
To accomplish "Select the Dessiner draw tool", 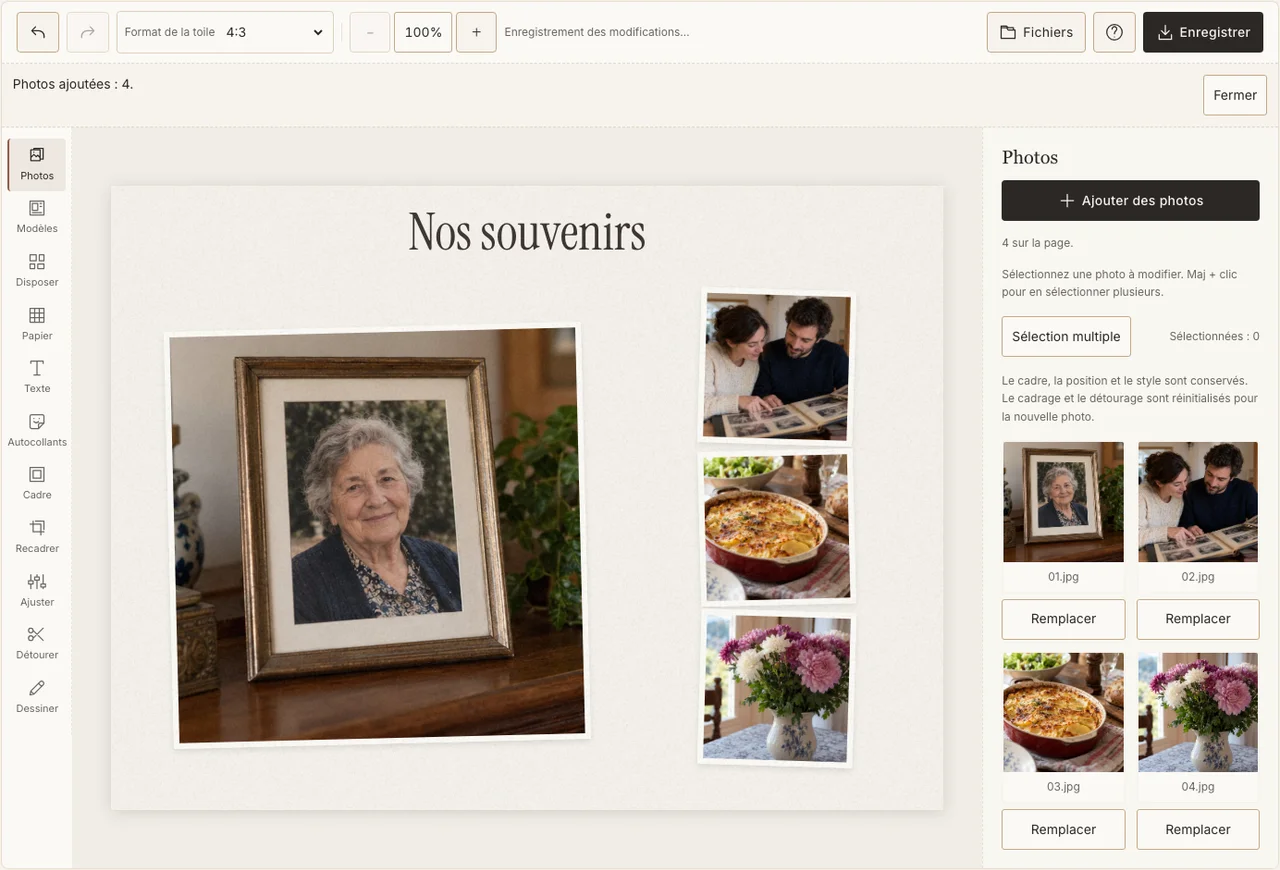I will pos(37,697).
